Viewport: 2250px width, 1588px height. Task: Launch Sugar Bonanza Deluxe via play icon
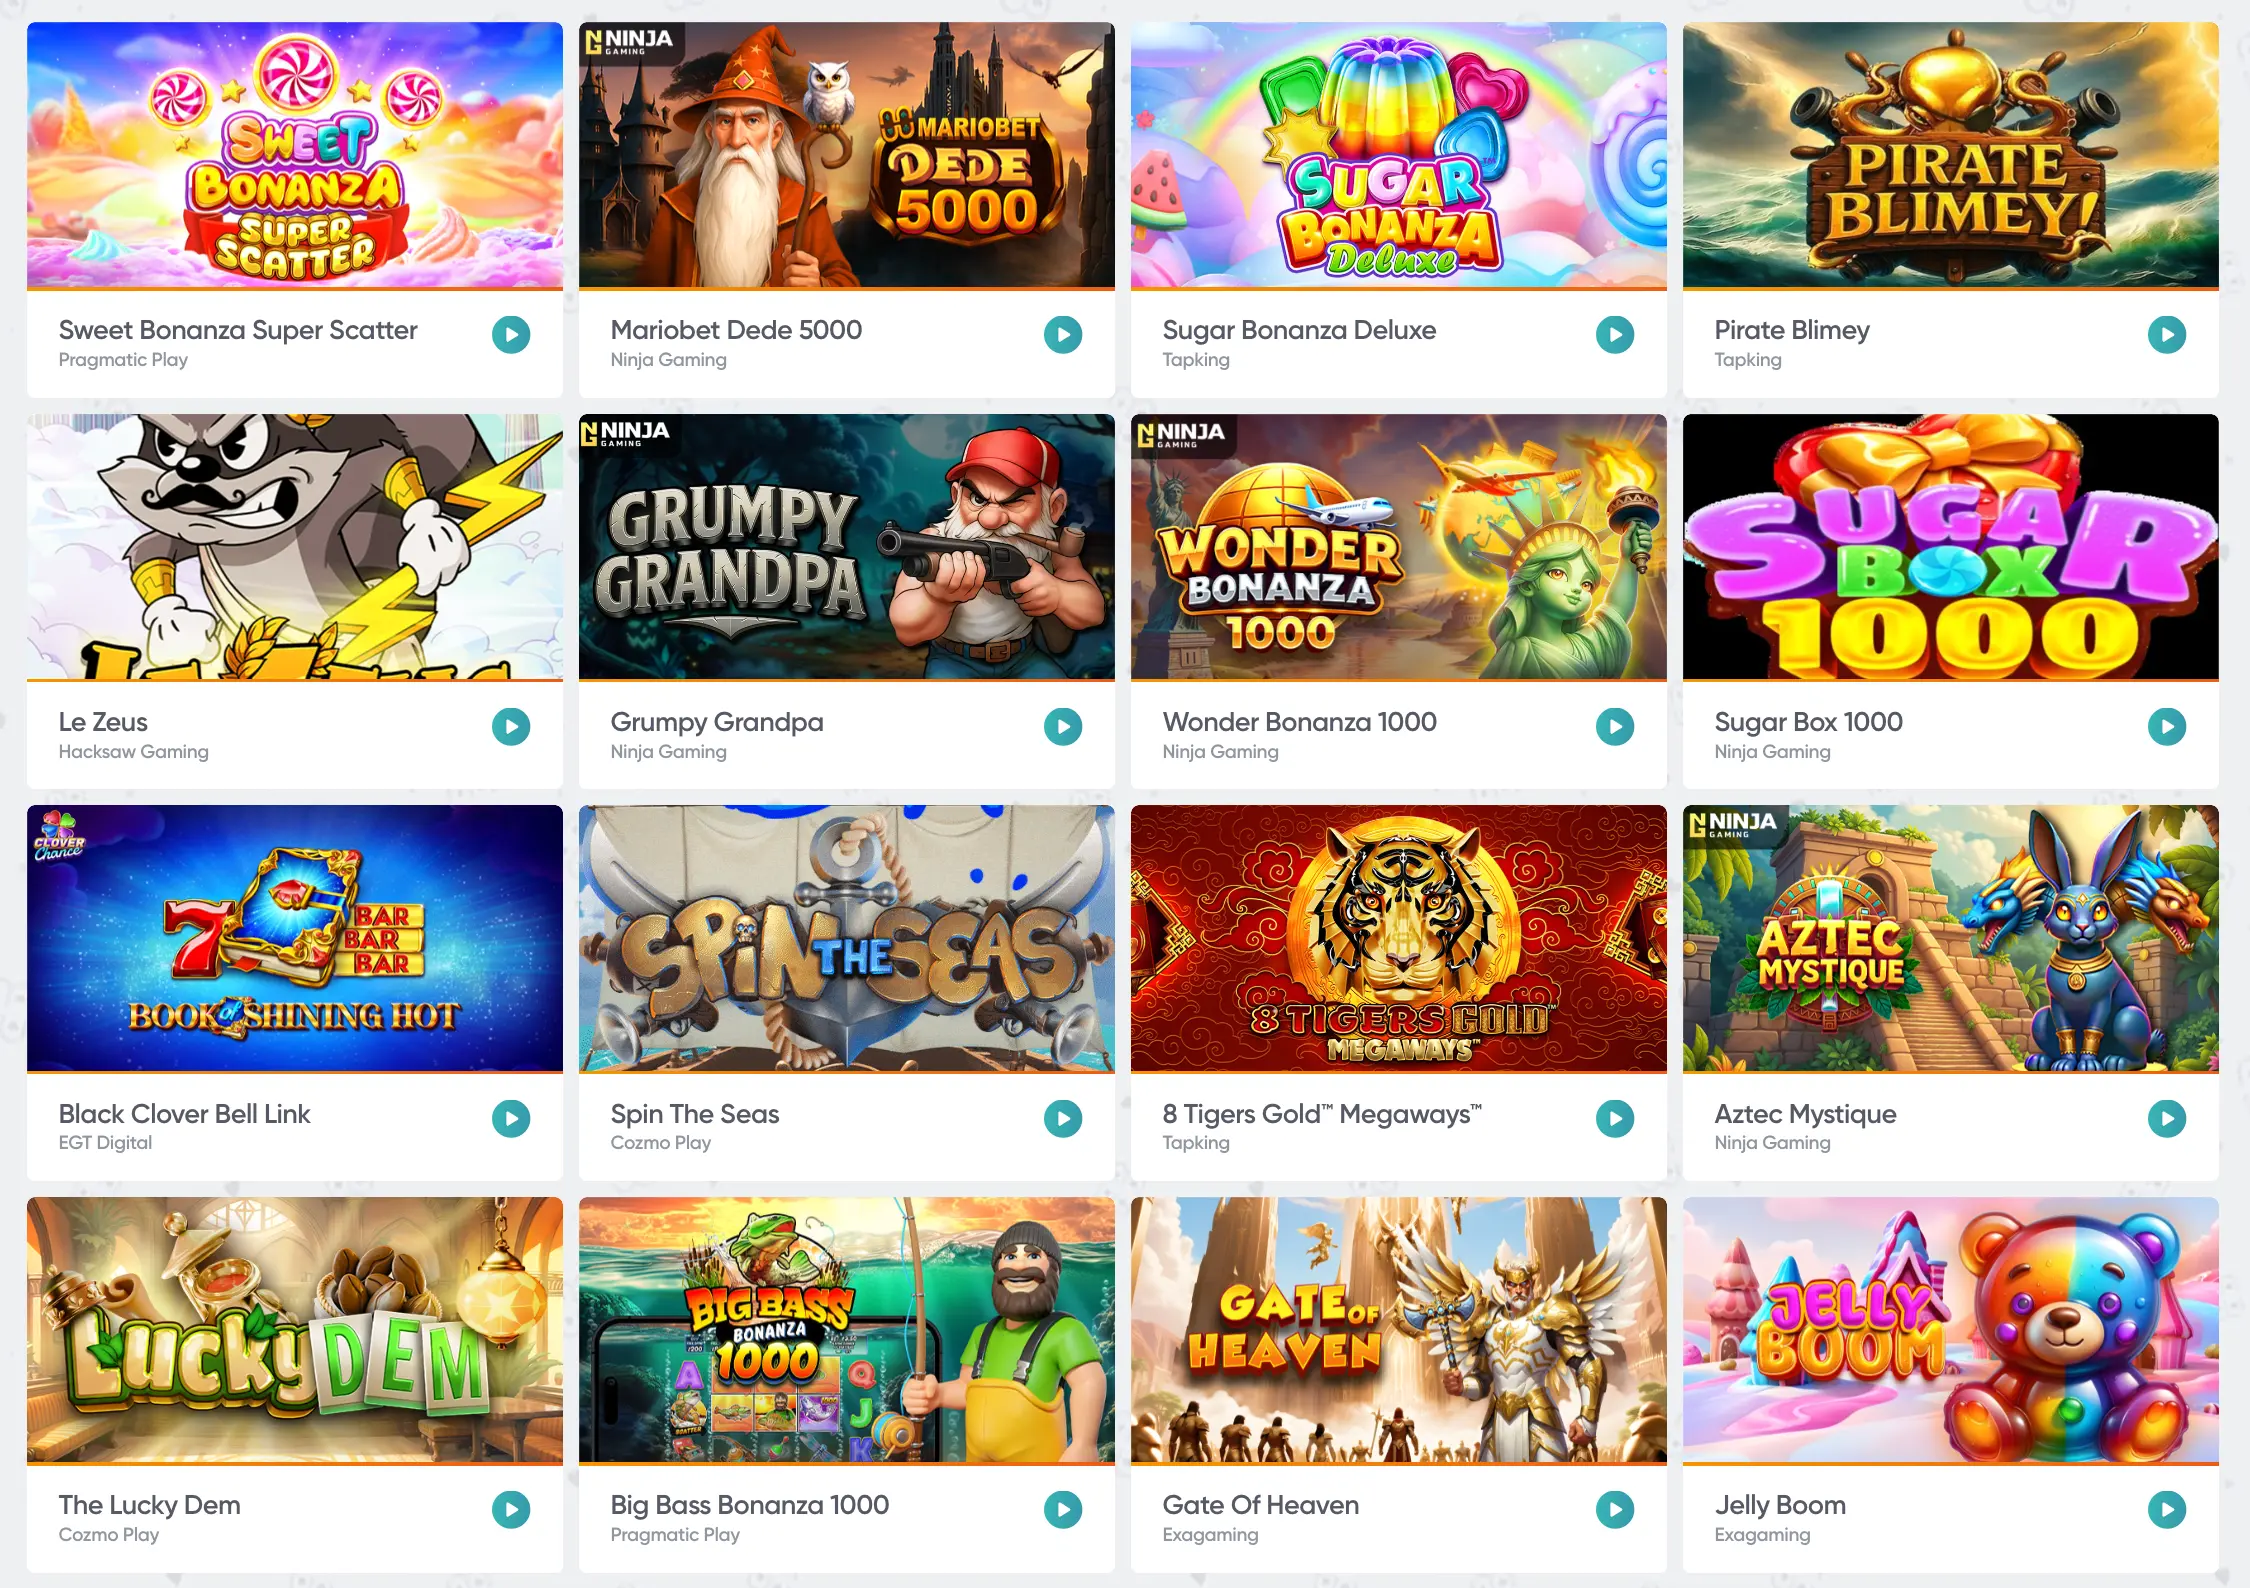click(x=1615, y=334)
